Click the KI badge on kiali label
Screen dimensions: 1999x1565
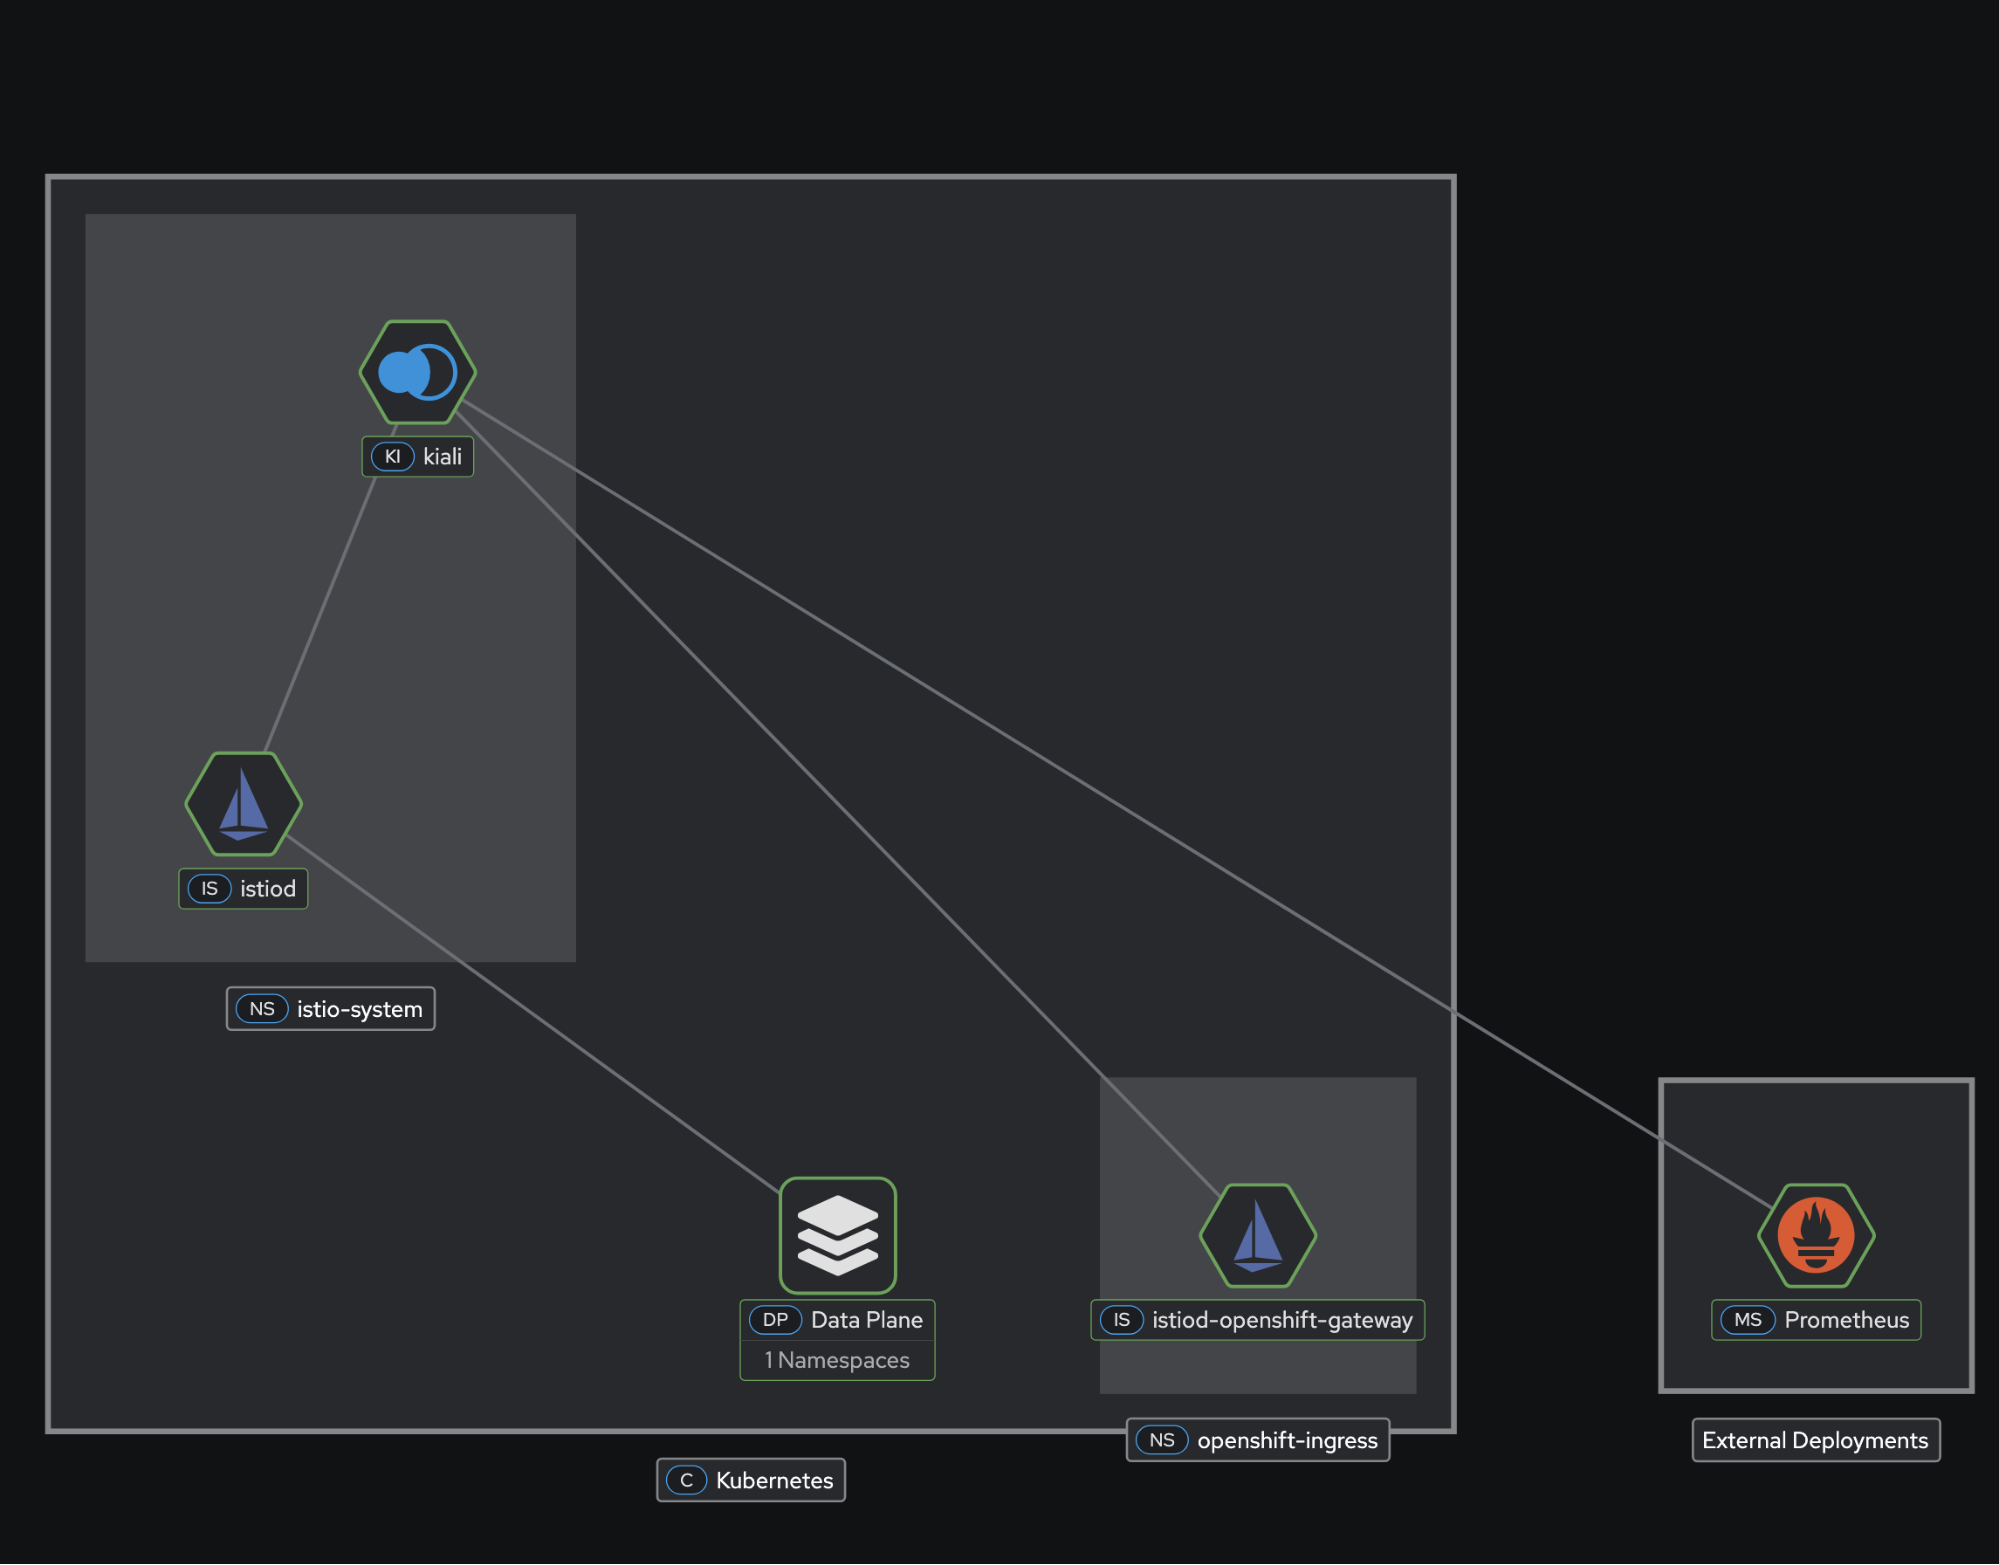pos(392,457)
